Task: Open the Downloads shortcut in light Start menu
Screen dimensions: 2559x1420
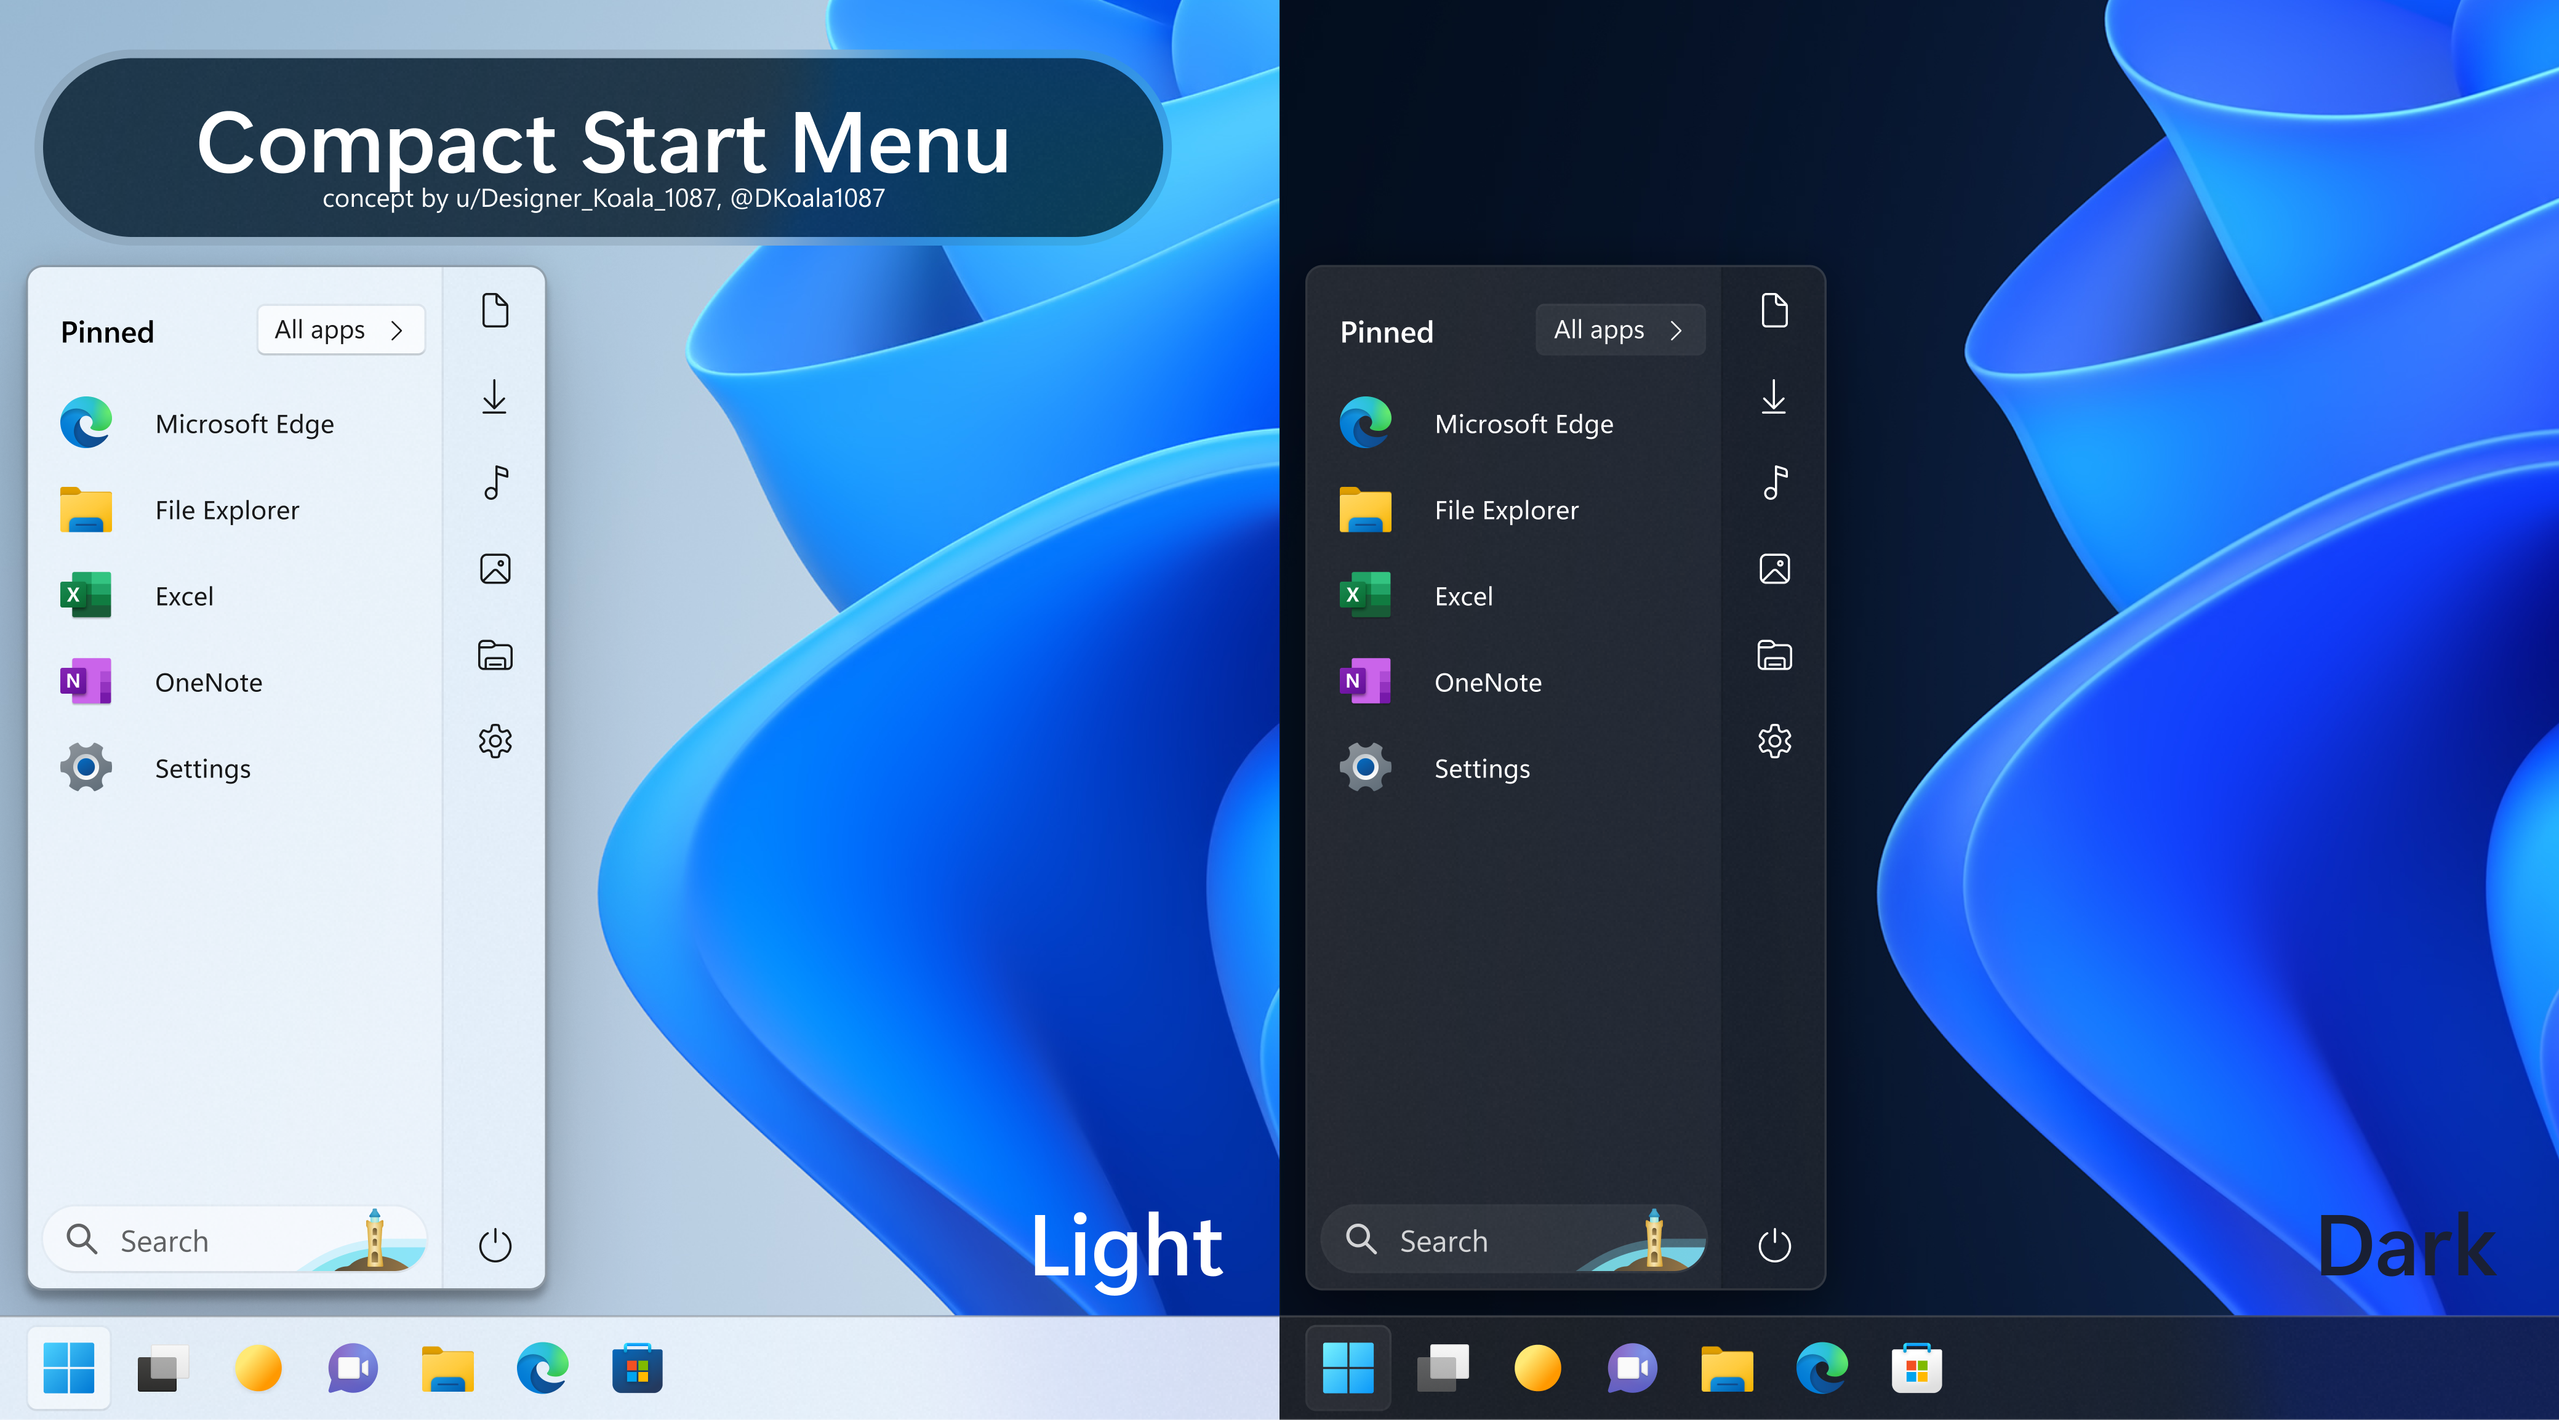Action: (494, 397)
